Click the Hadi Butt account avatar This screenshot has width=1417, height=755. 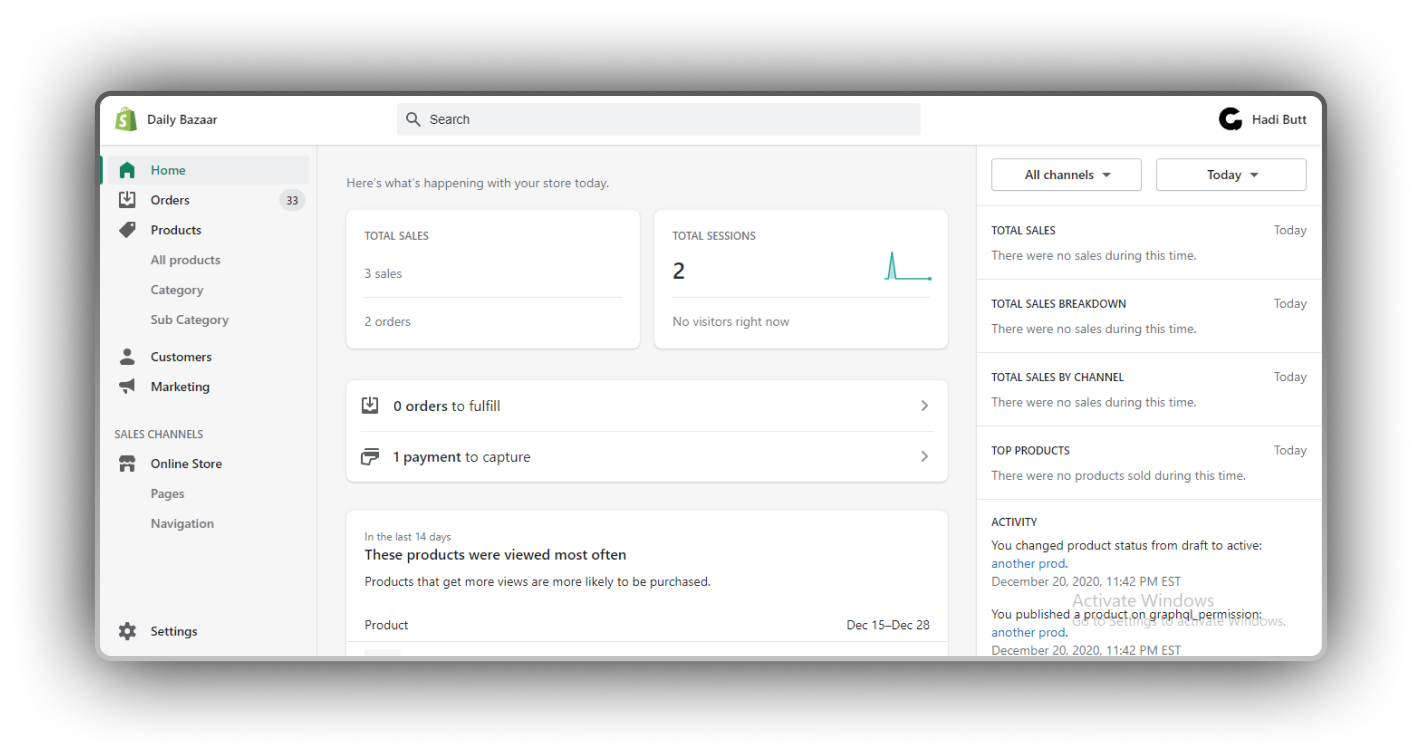point(1230,119)
